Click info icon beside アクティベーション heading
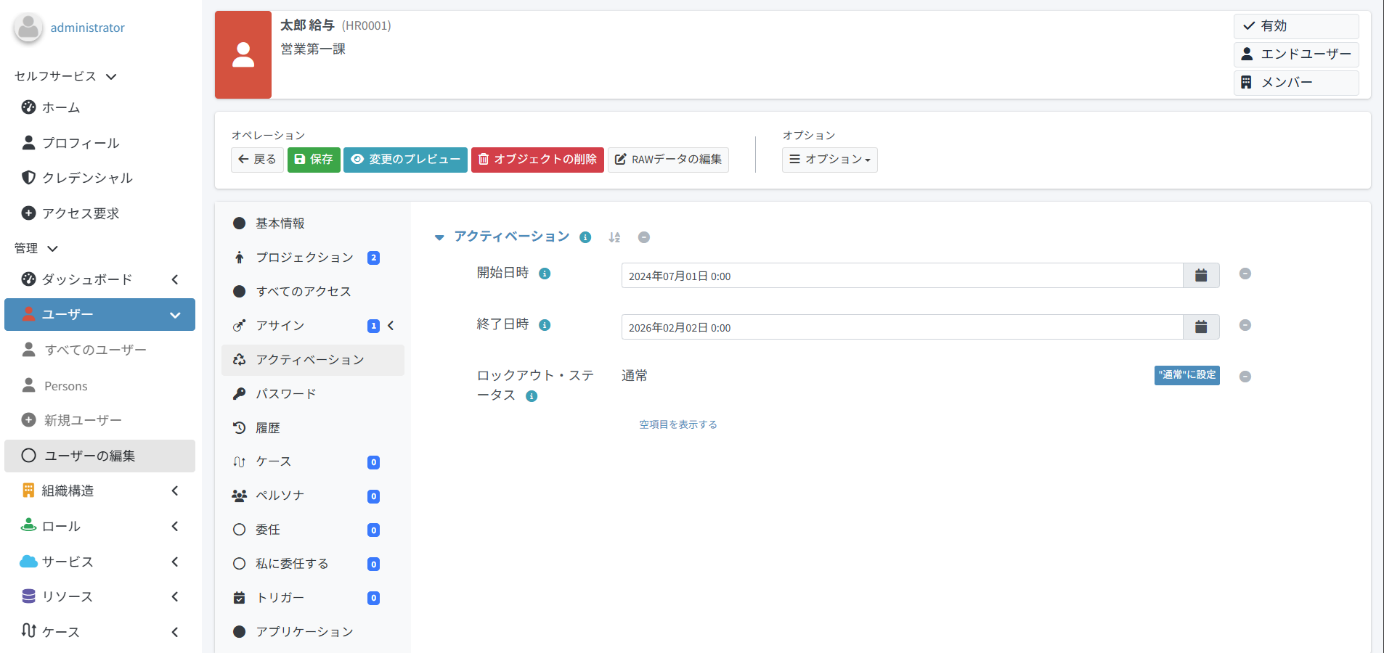The height and width of the screenshot is (653, 1384). [585, 237]
